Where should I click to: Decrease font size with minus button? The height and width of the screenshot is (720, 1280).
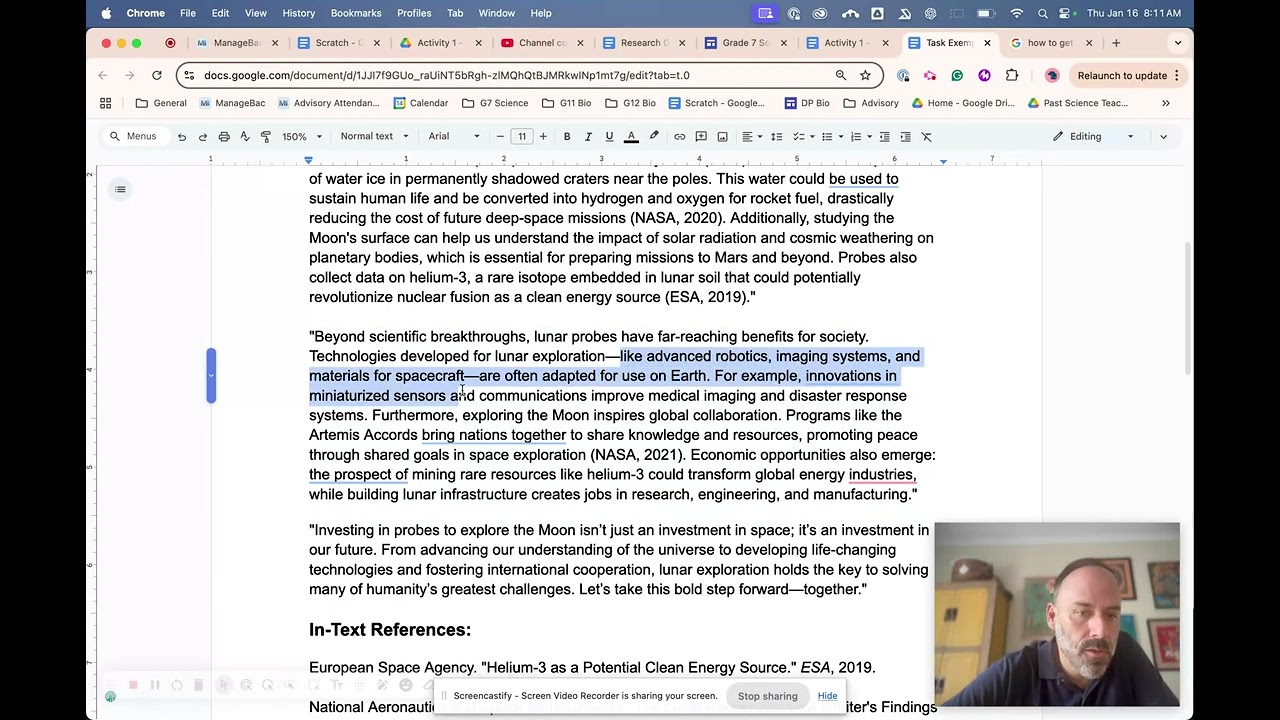click(500, 137)
